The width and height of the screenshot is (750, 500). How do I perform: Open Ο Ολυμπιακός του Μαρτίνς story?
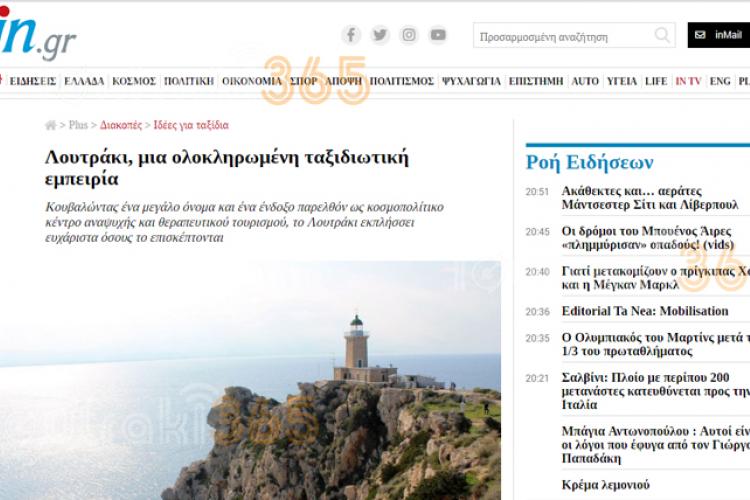(656, 344)
